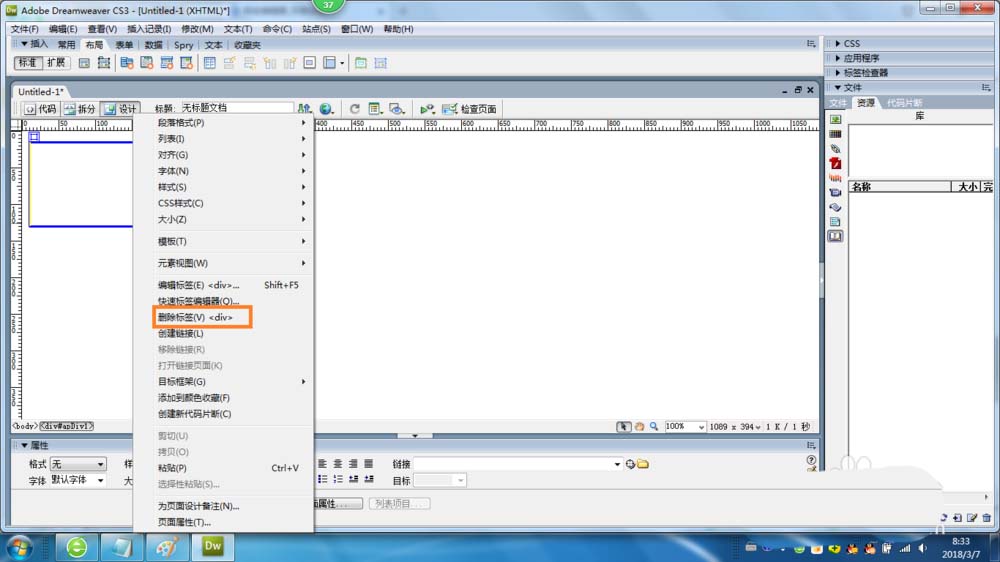Open the 格式 format dropdown
Viewport: 1000px width, 562px height.
coord(78,464)
